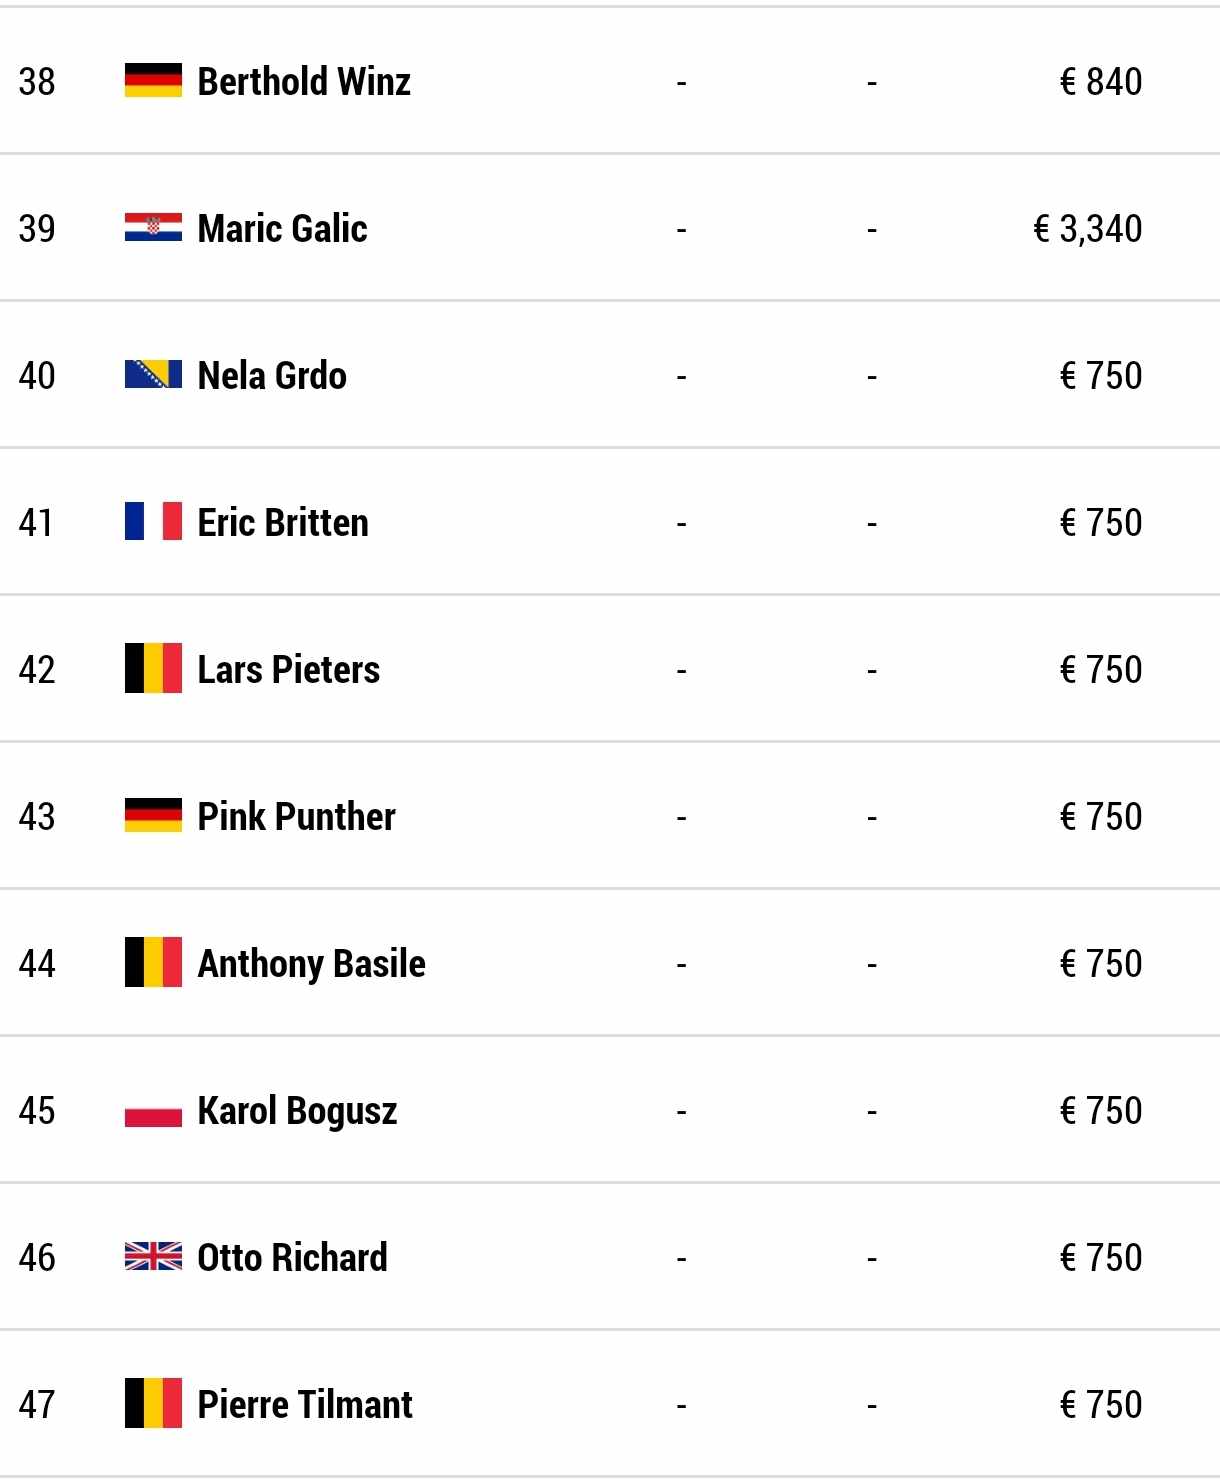Select player Lars Pieters

(289, 669)
